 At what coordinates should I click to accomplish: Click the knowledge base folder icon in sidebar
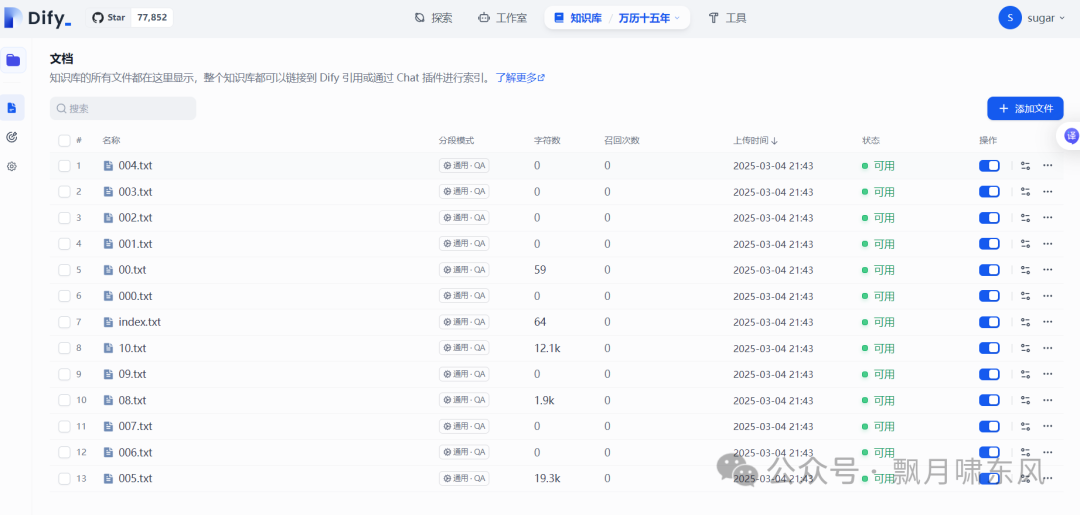(x=13, y=61)
